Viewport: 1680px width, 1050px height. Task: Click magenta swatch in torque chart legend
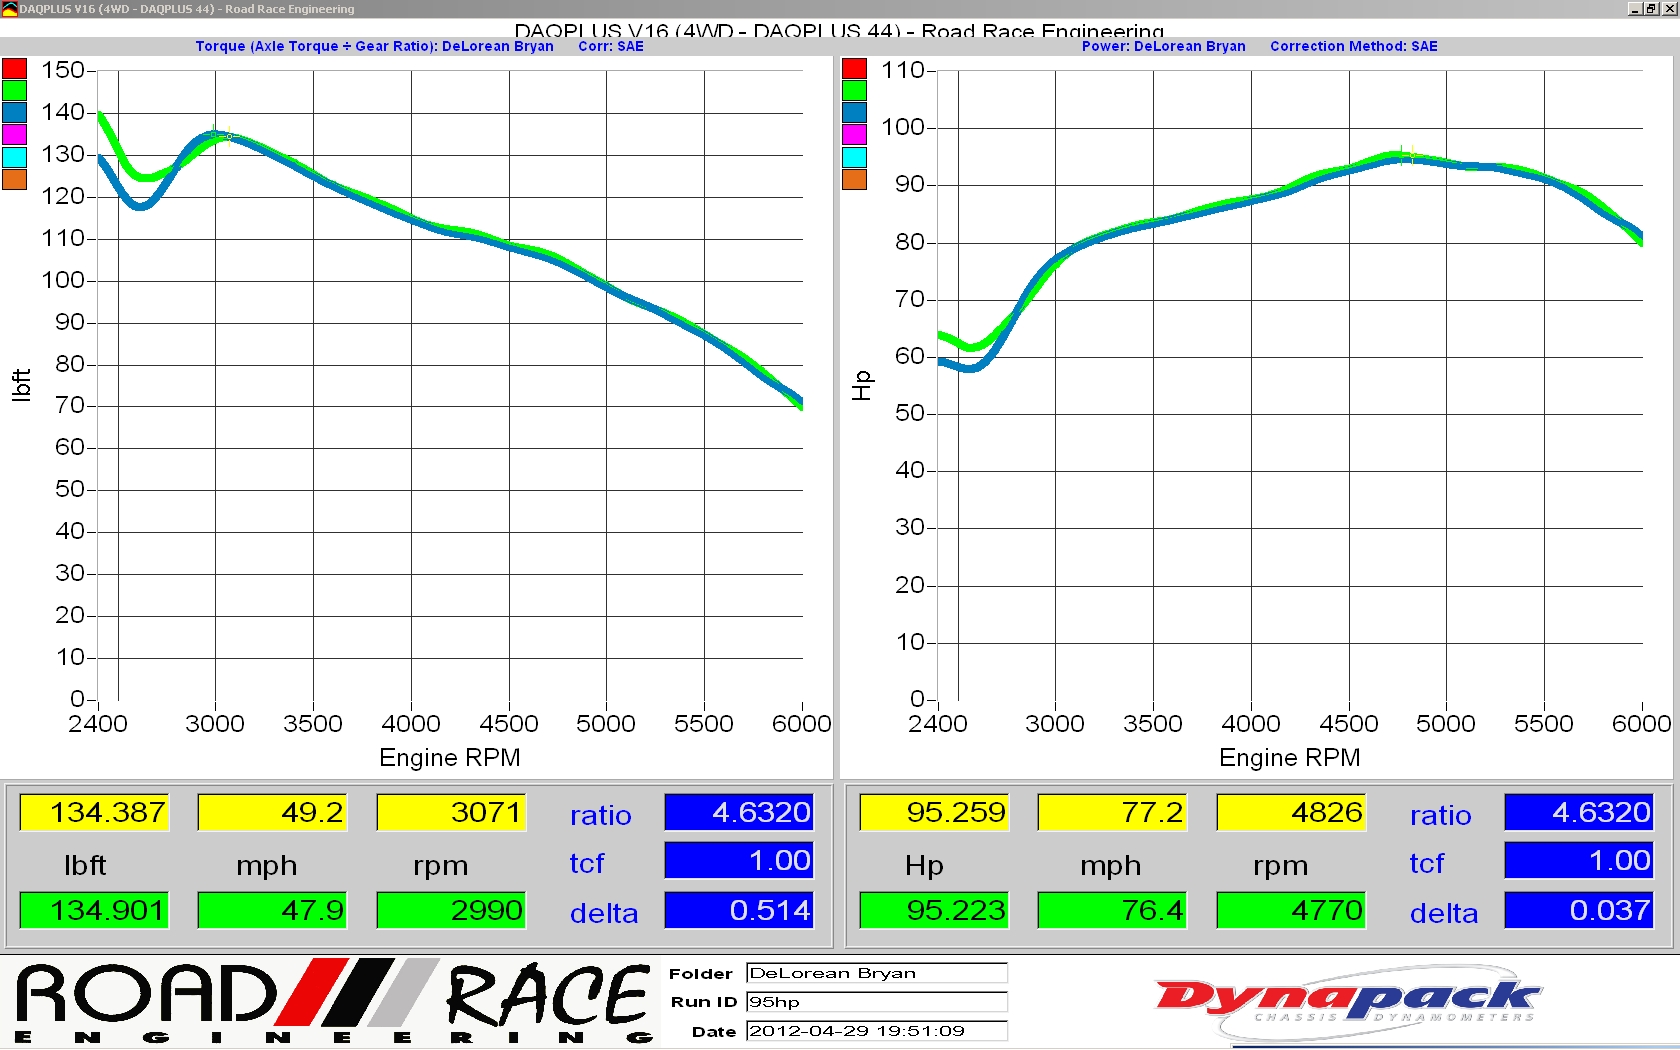click(x=14, y=135)
